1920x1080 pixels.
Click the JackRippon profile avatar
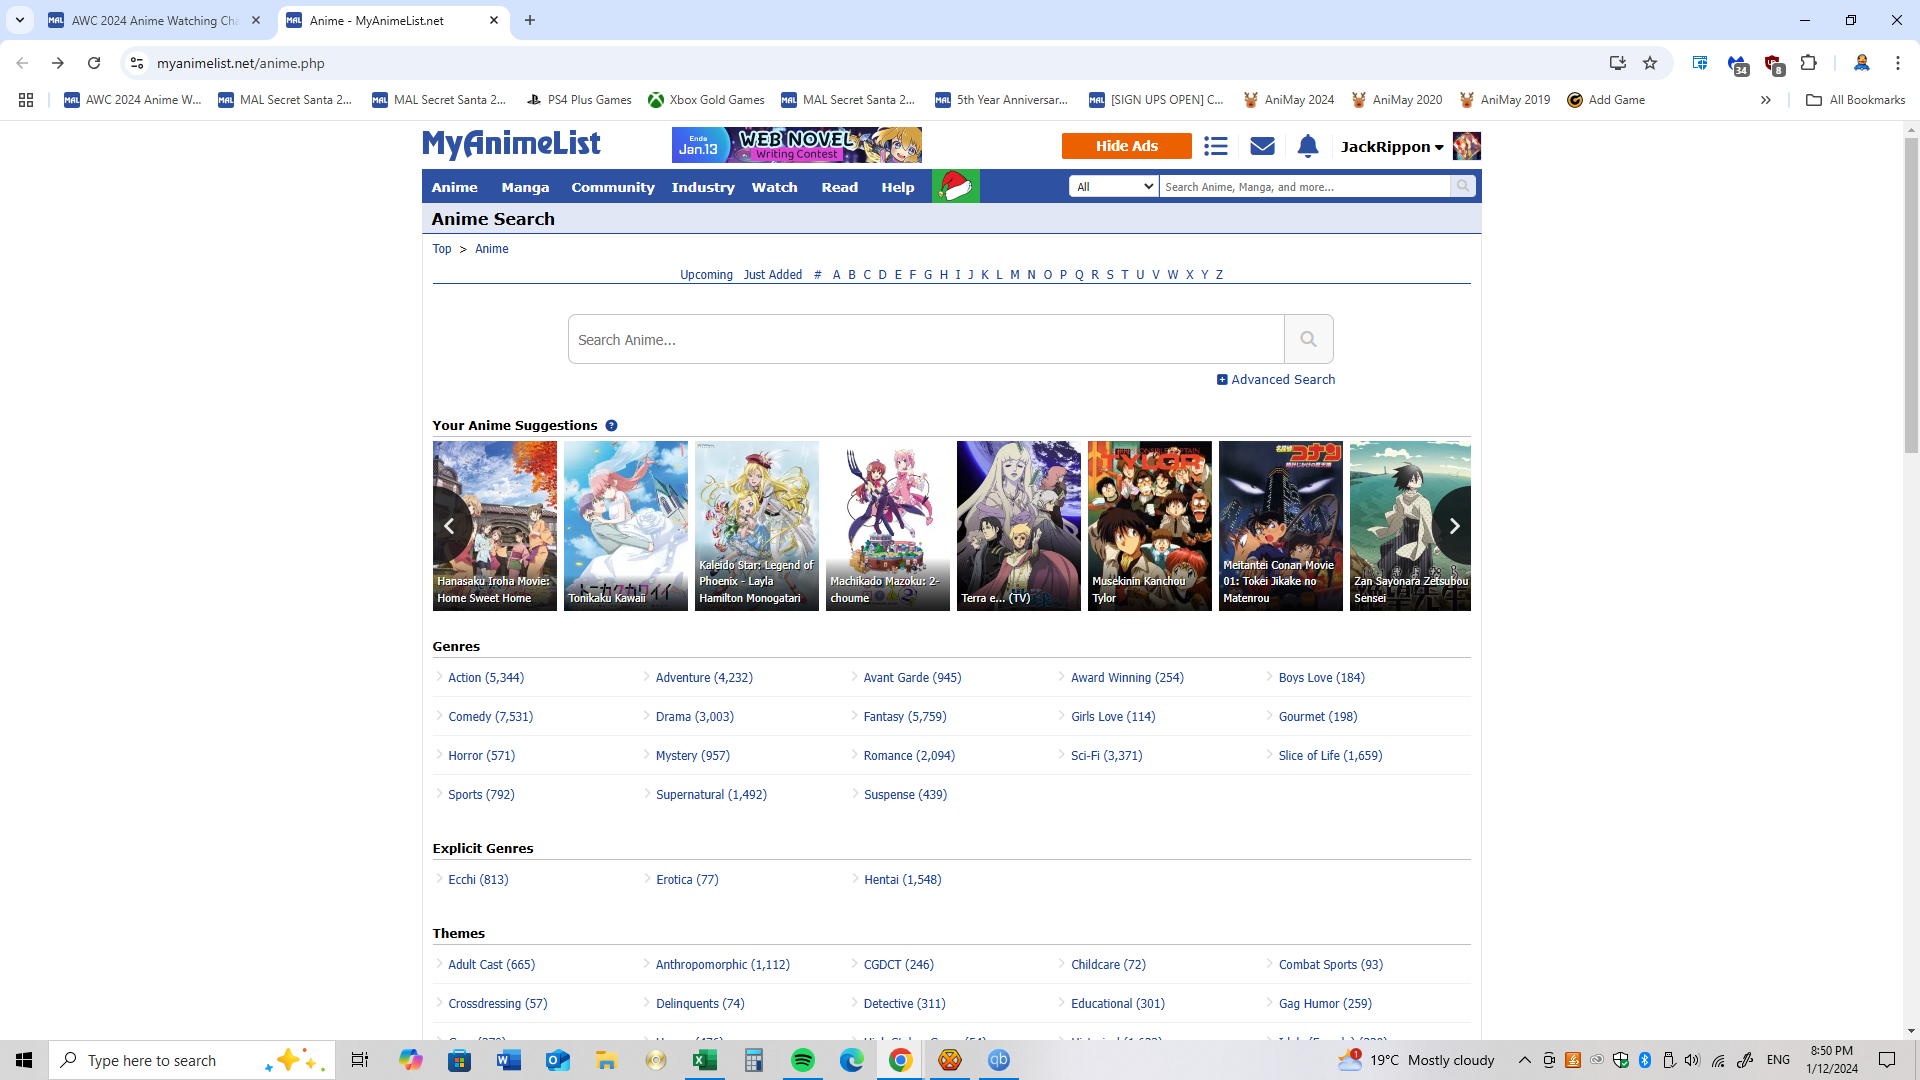[x=1466, y=146]
